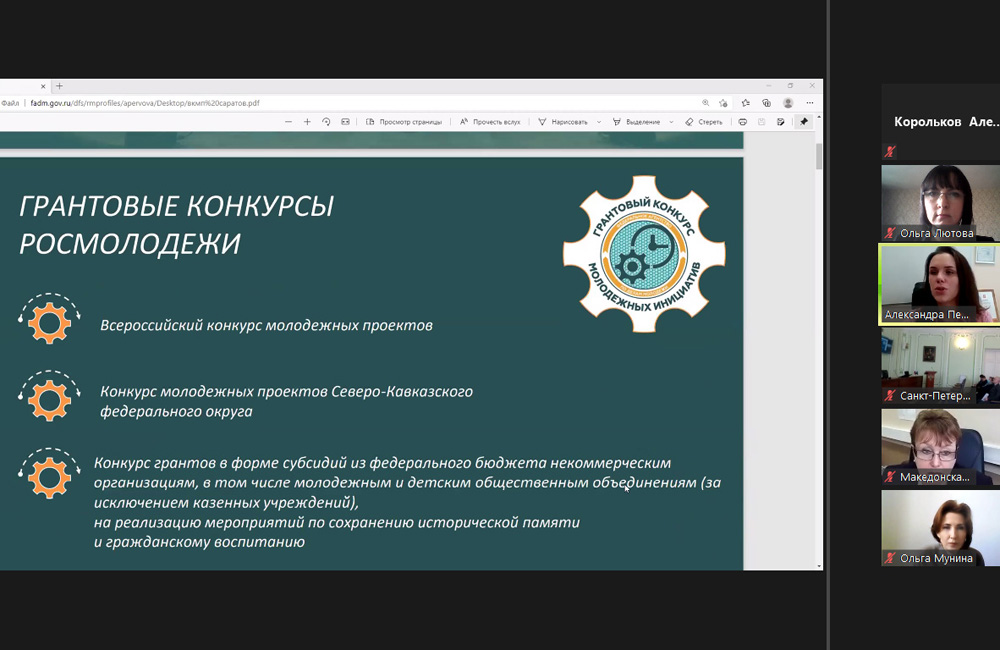Zoom out the PDF with minus icon
This screenshot has width=1000, height=650.
click(288, 122)
